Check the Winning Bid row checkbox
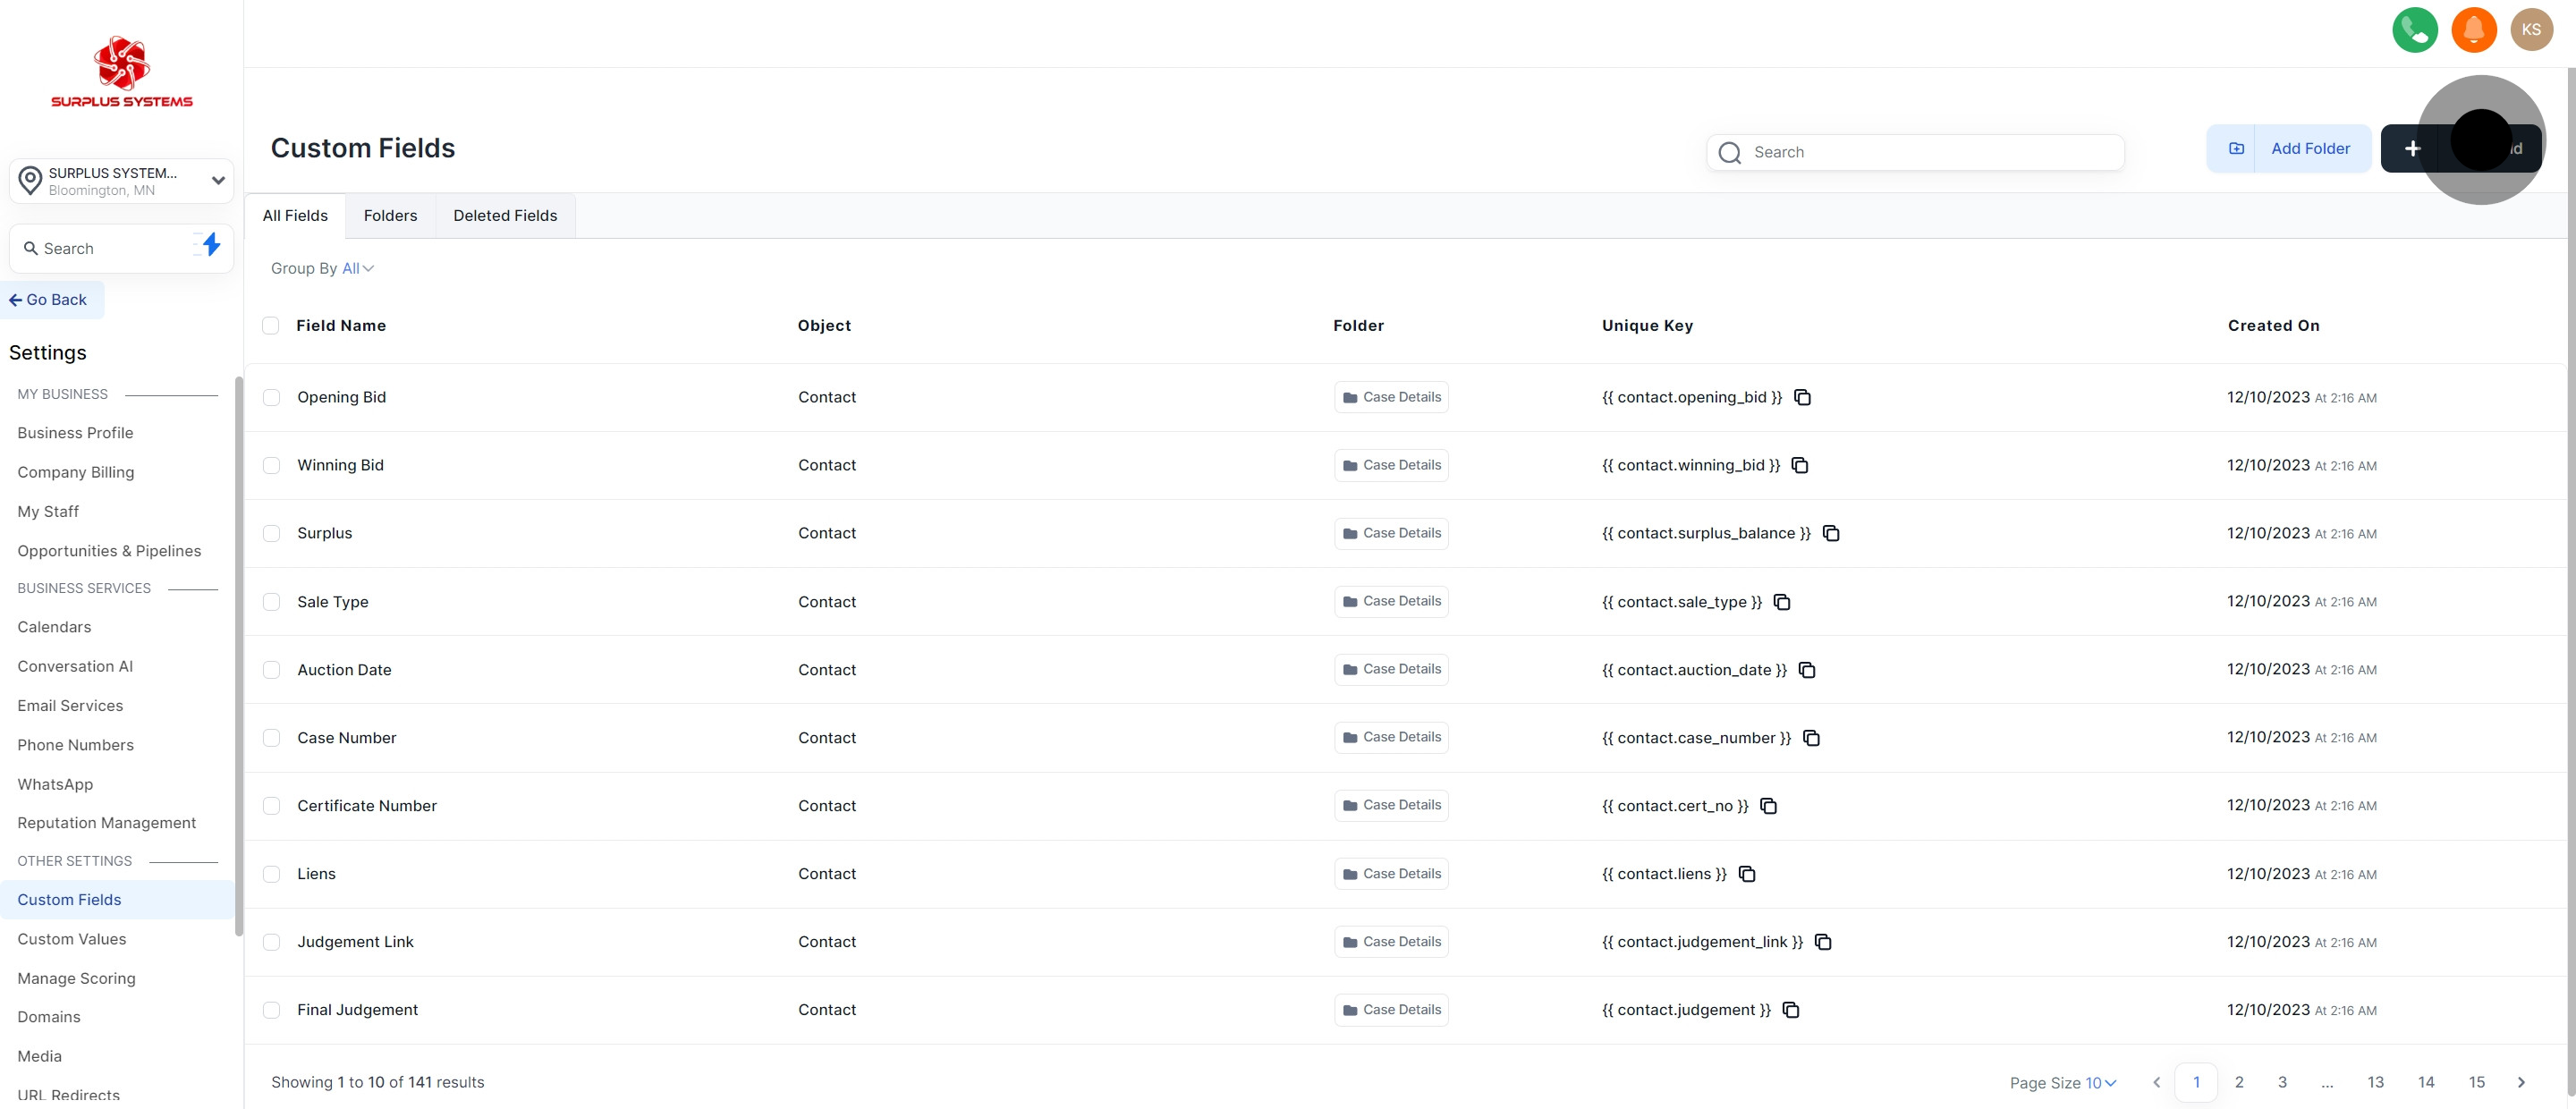Image resolution: width=2576 pixels, height=1109 pixels. 271,466
